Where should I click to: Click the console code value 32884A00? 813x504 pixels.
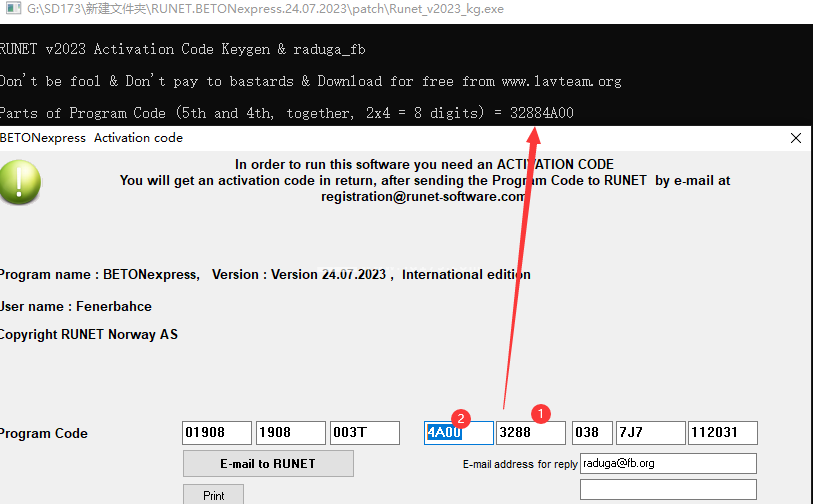542,113
